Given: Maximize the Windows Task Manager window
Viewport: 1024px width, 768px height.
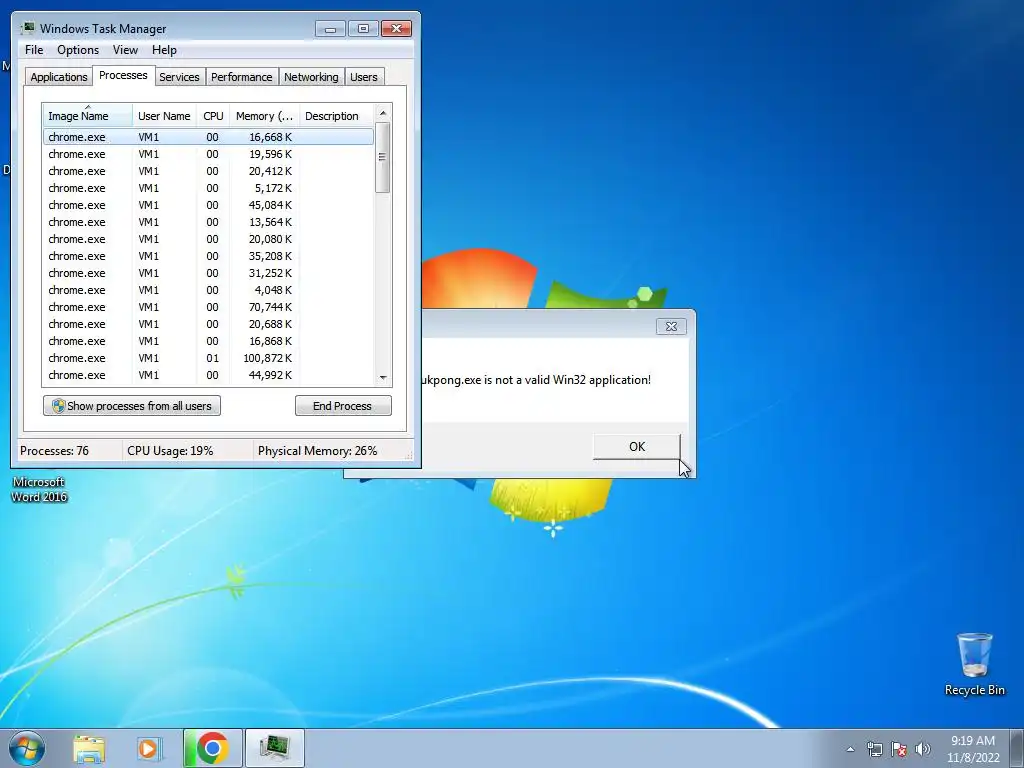Looking at the screenshot, I should coord(364,29).
